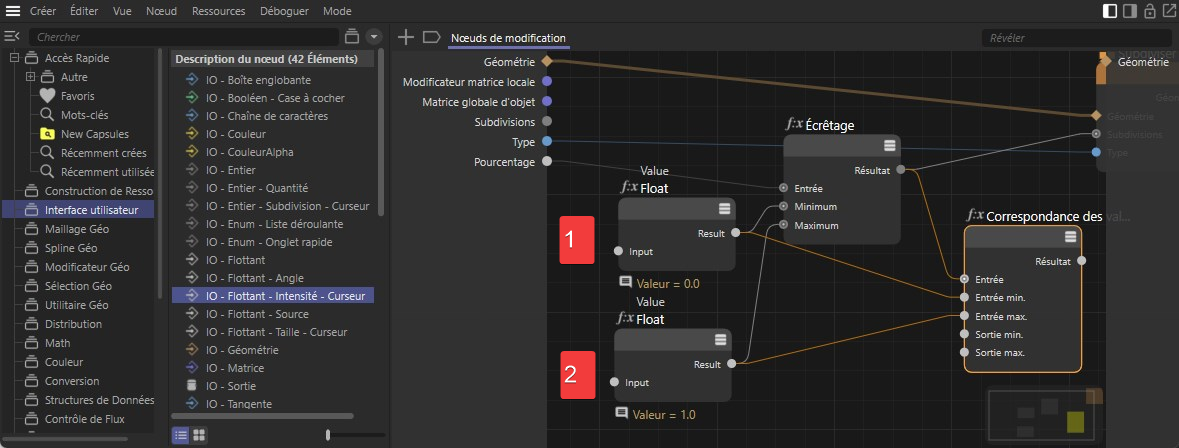1179x448 pixels.
Task: Collapse the asset browser sidebar icon
Action: 12,36
